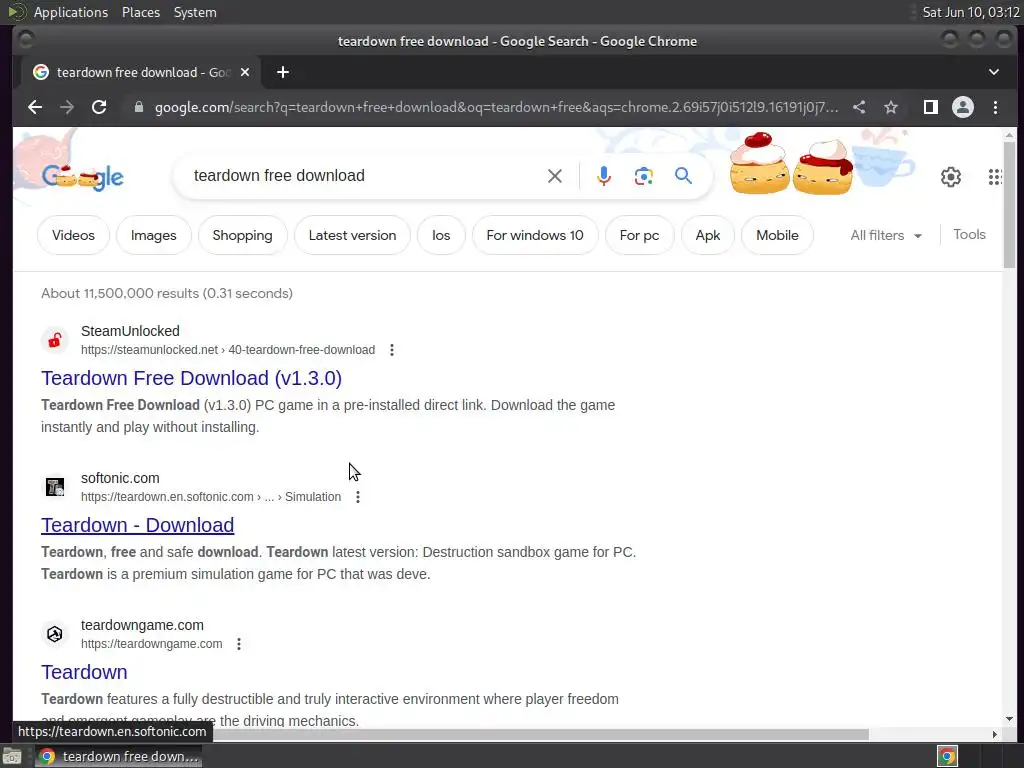This screenshot has height=768, width=1024.
Task: Open Teardown Free Download (v1.3.0) link
Action: click(191, 378)
